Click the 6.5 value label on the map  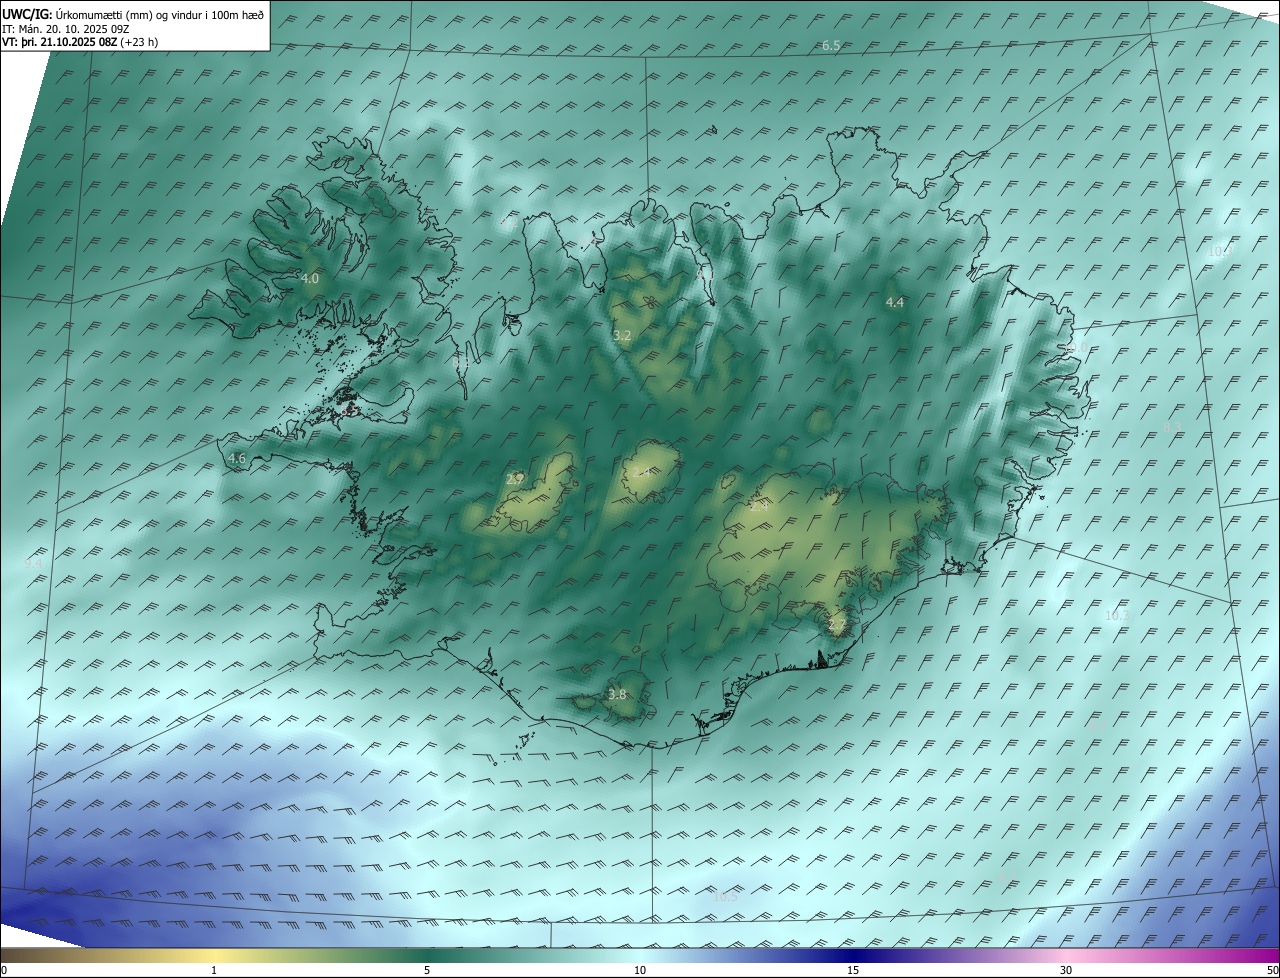pyautogui.click(x=831, y=46)
